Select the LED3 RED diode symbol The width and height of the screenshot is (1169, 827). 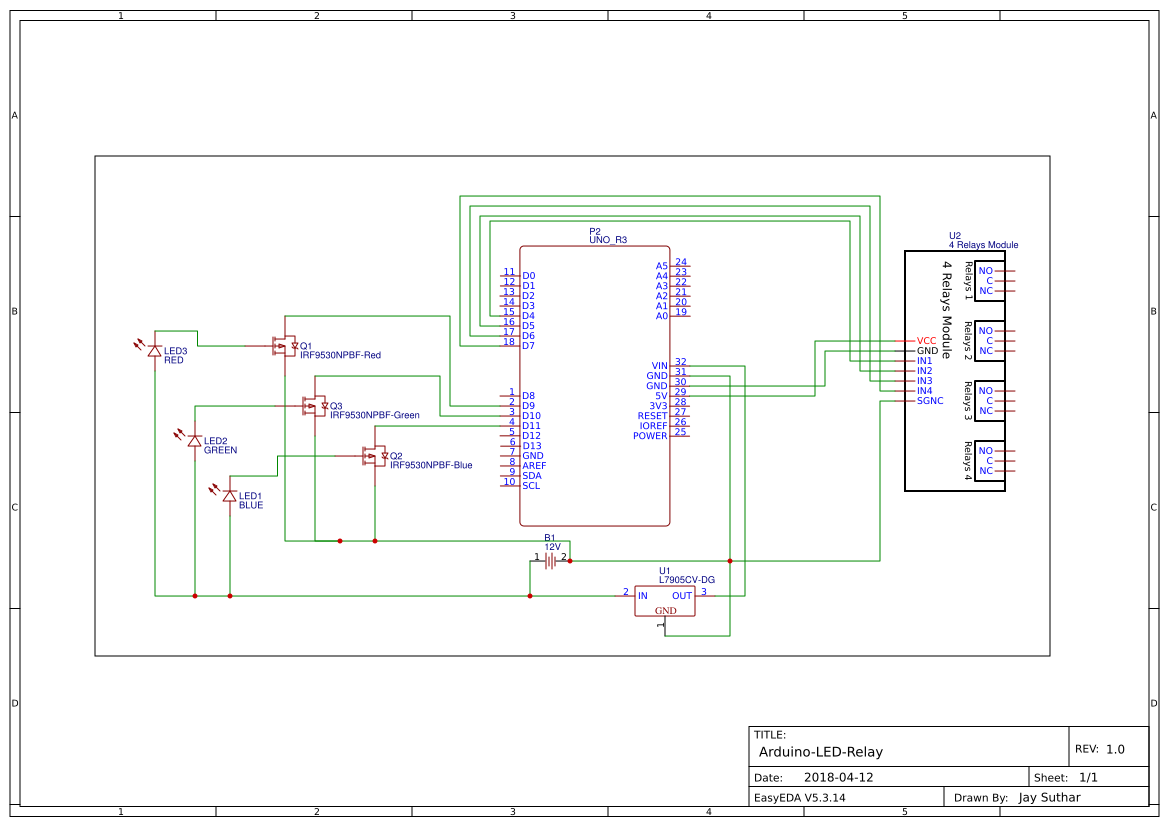point(154,350)
